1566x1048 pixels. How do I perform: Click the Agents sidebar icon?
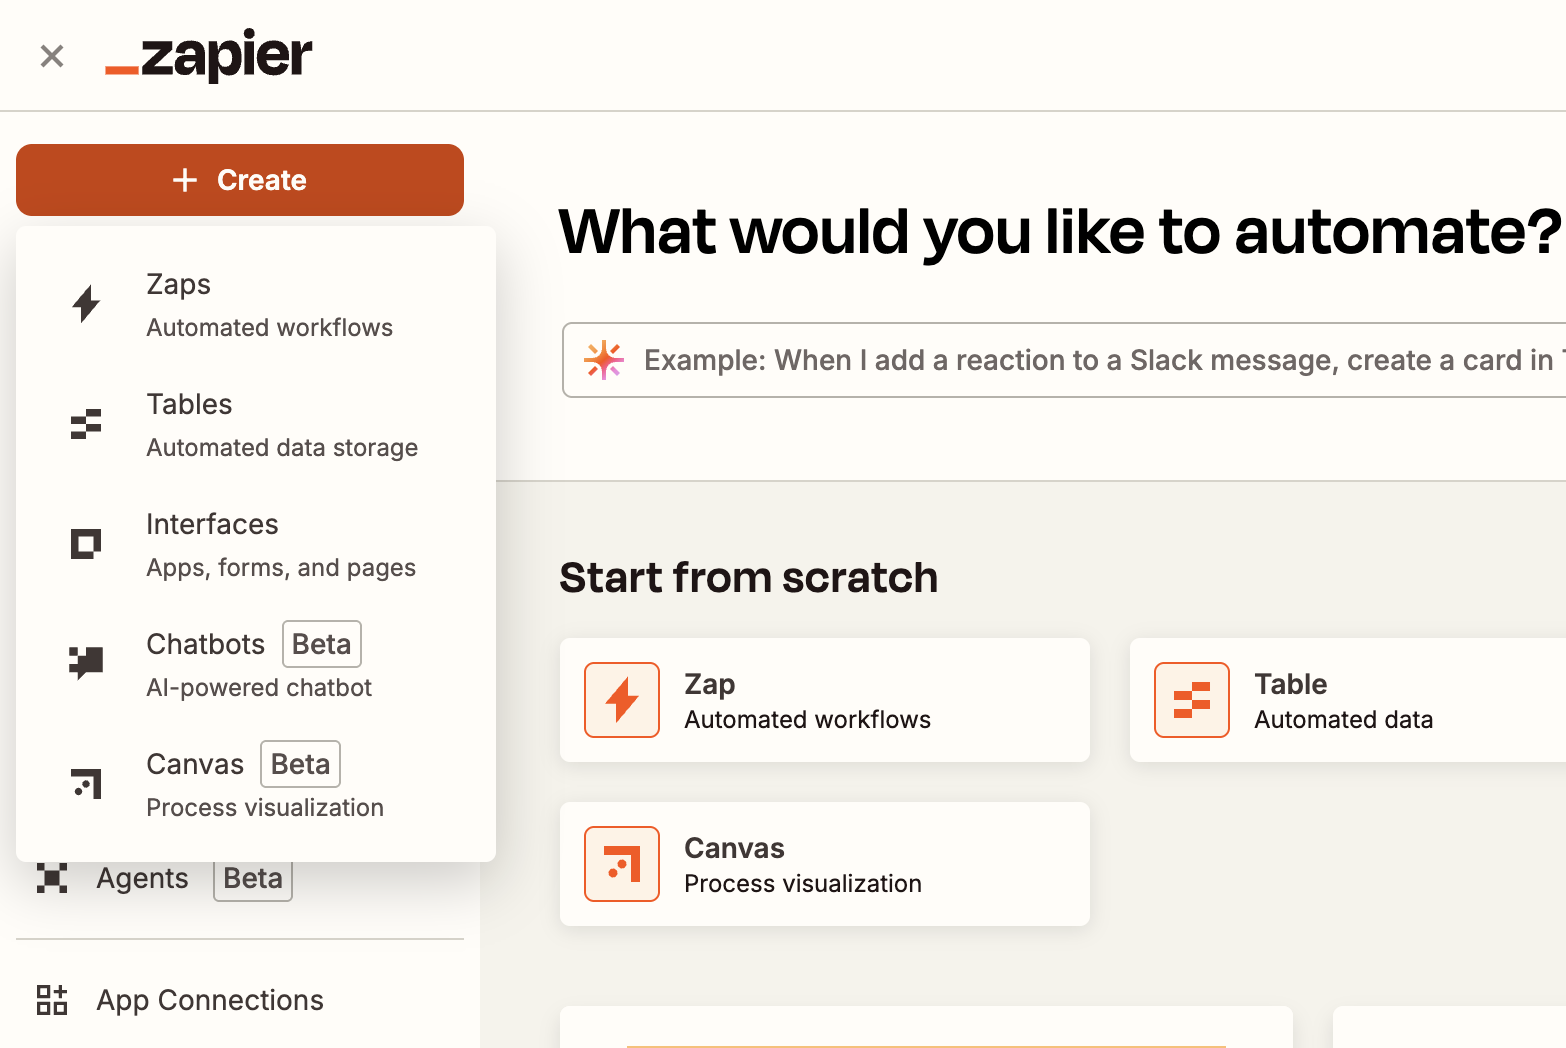[52, 878]
